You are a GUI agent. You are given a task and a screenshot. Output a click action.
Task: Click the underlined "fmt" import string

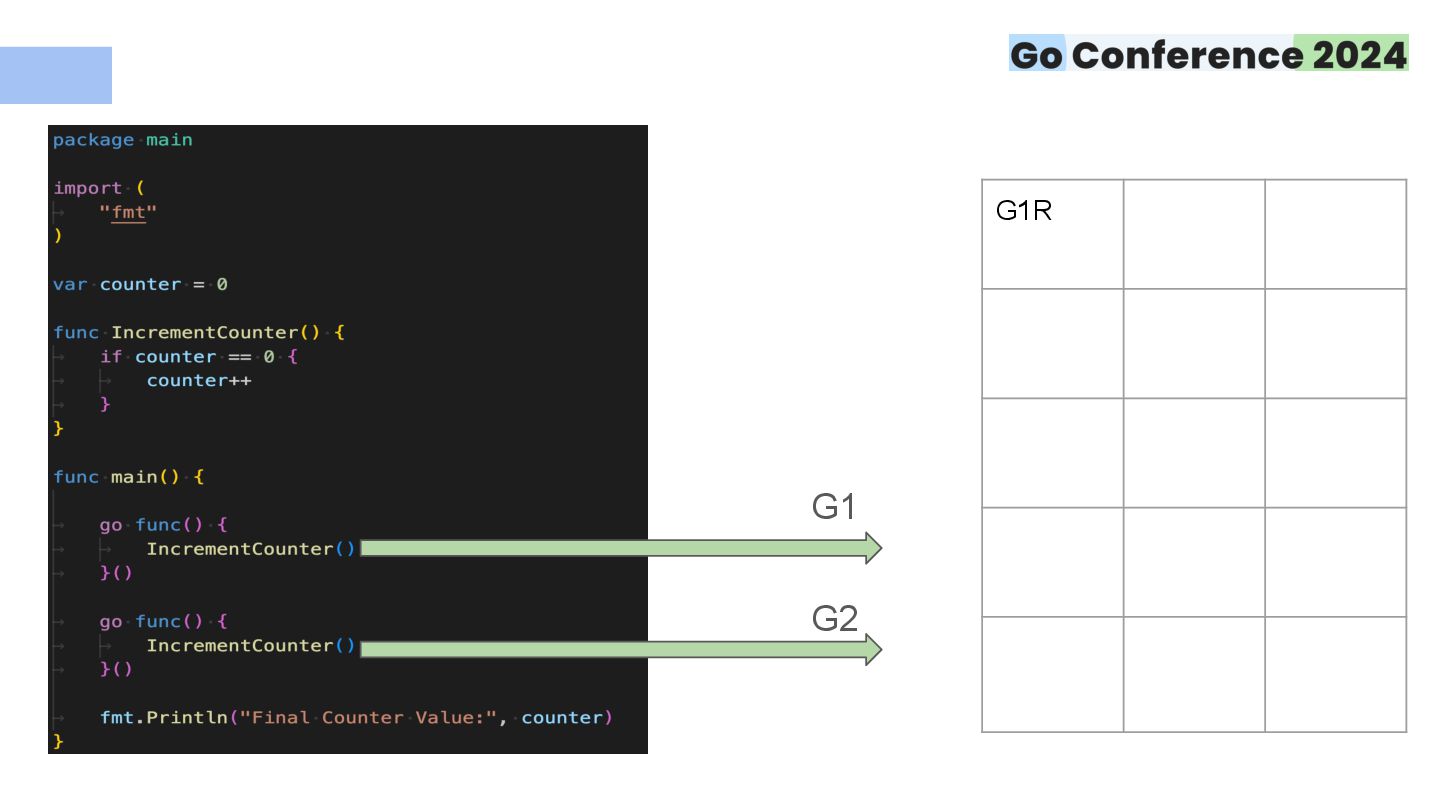129,212
